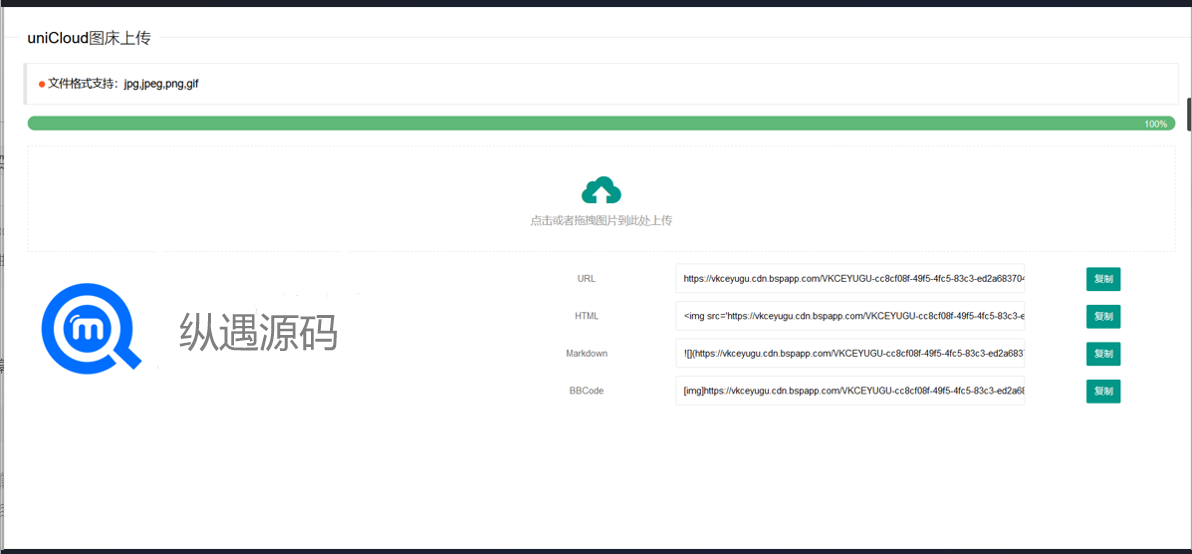Click the orange bullet dot in notice

[41, 84]
